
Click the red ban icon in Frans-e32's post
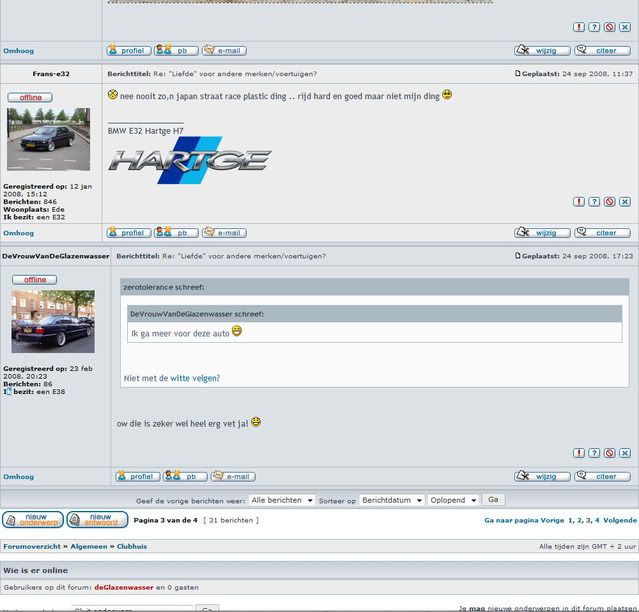610,202
